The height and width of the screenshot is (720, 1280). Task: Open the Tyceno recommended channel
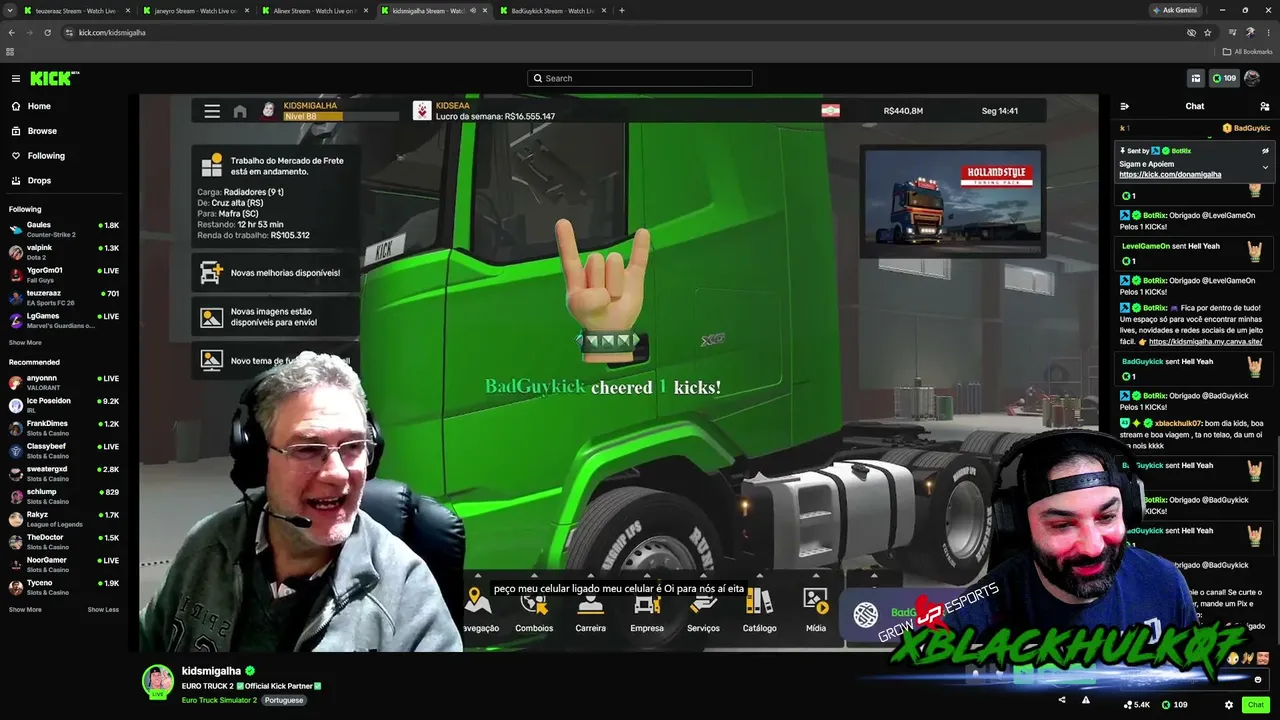coord(64,587)
